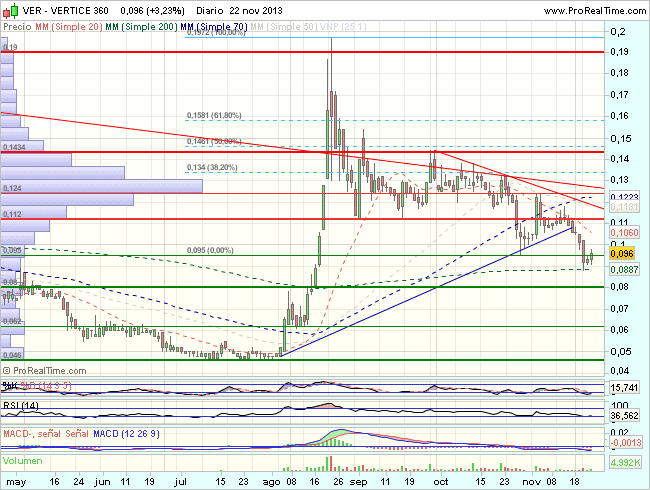Click the green 0,0887 price tag

624,270
